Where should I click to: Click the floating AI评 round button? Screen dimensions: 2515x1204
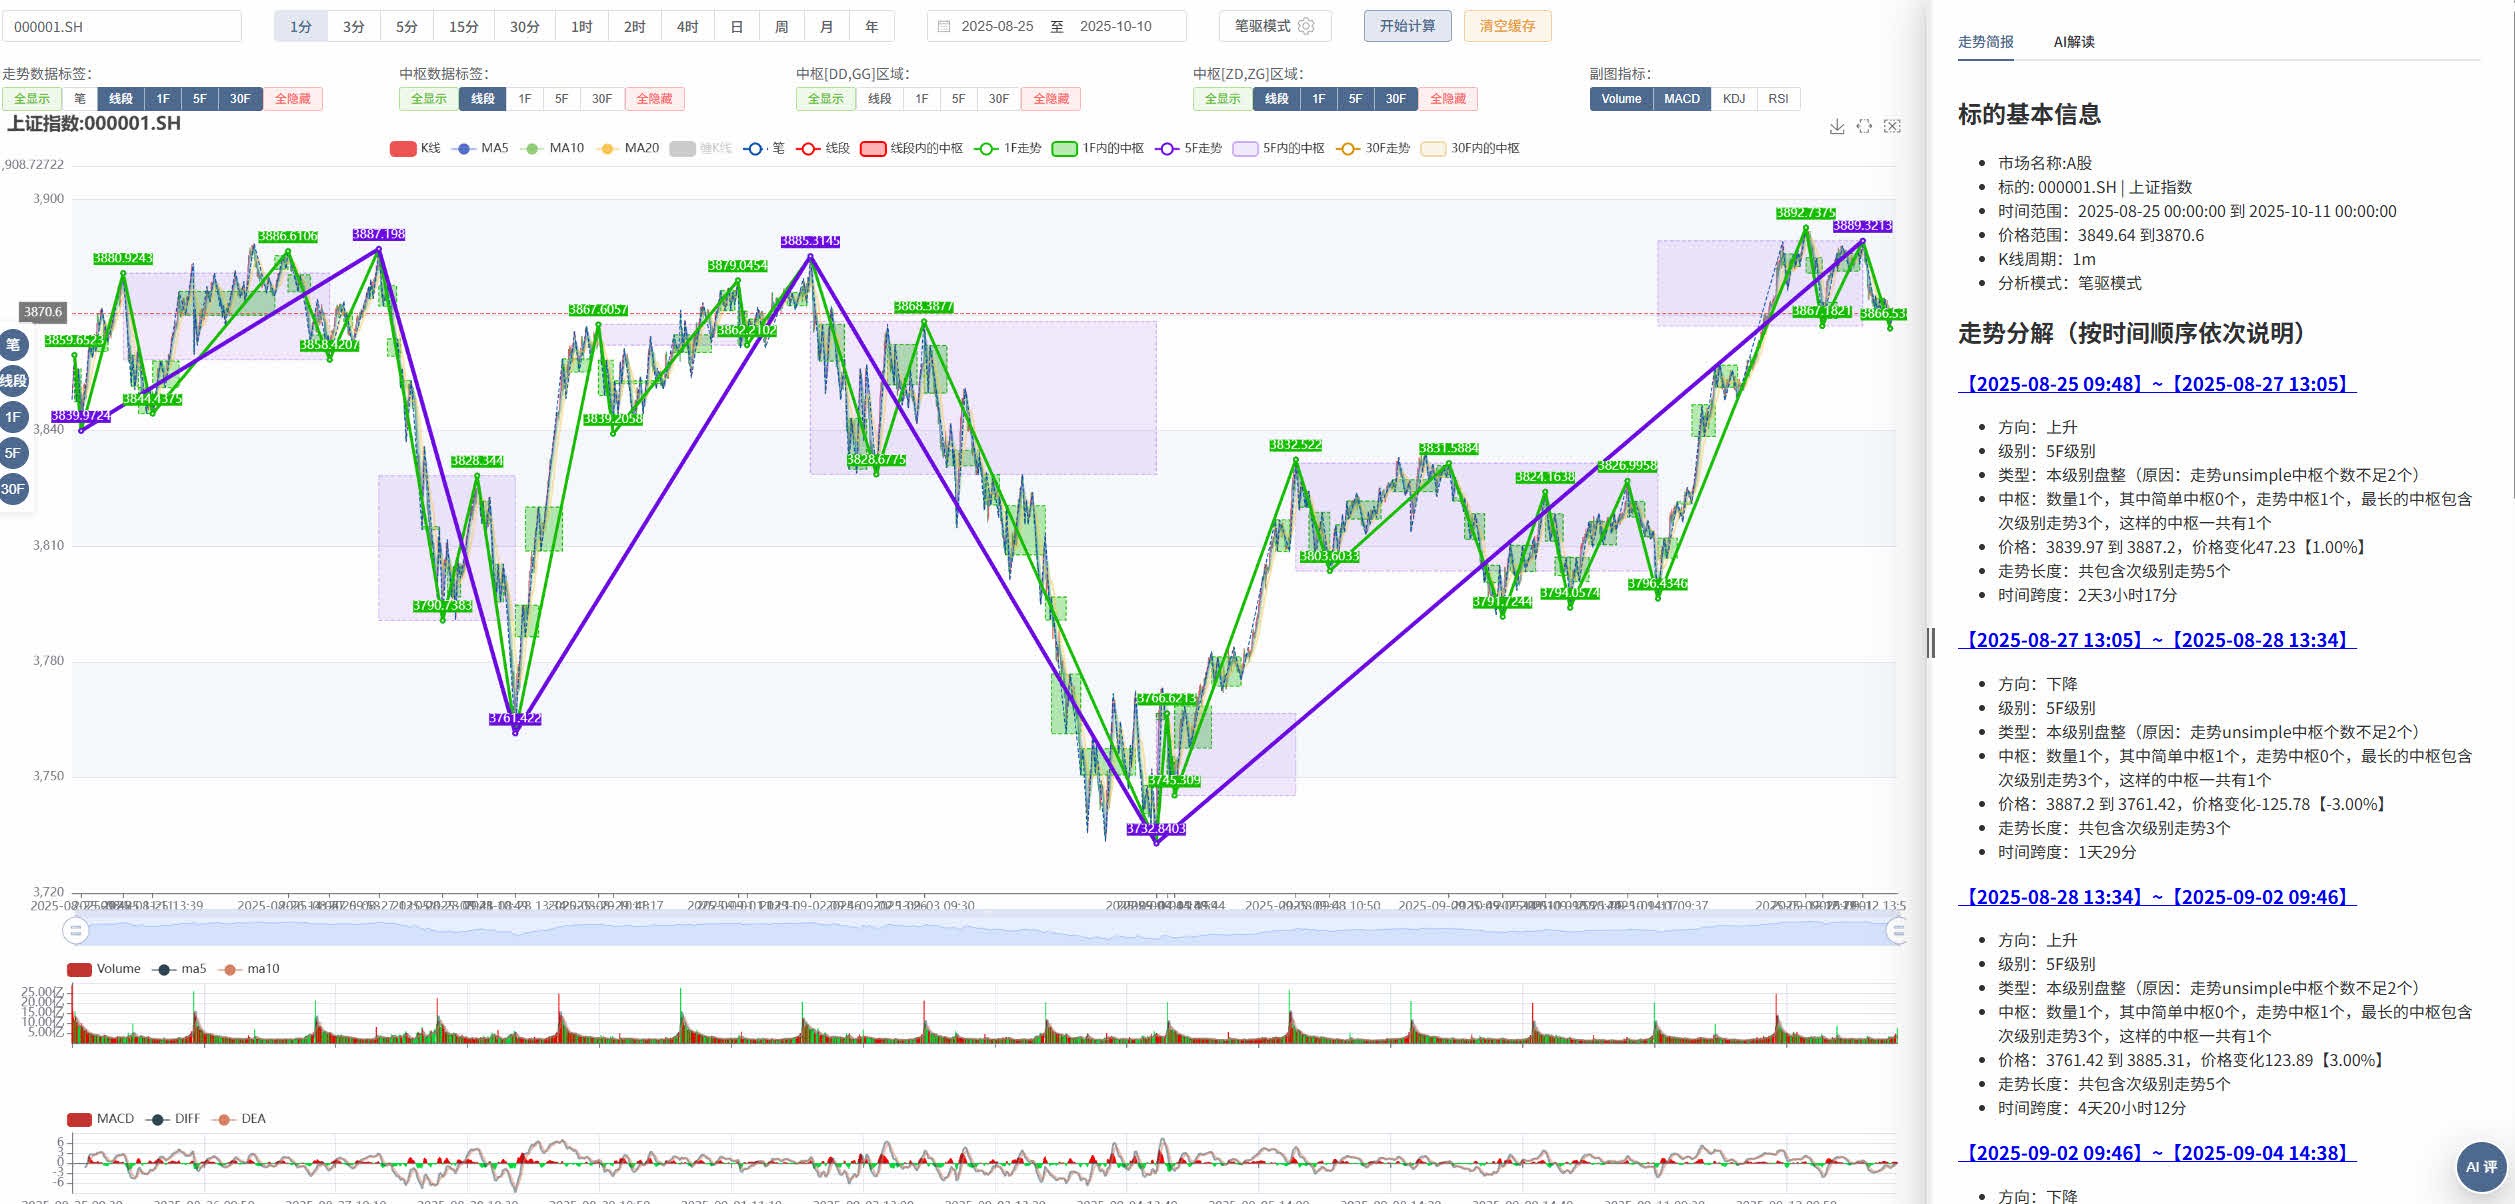click(x=2481, y=1166)
